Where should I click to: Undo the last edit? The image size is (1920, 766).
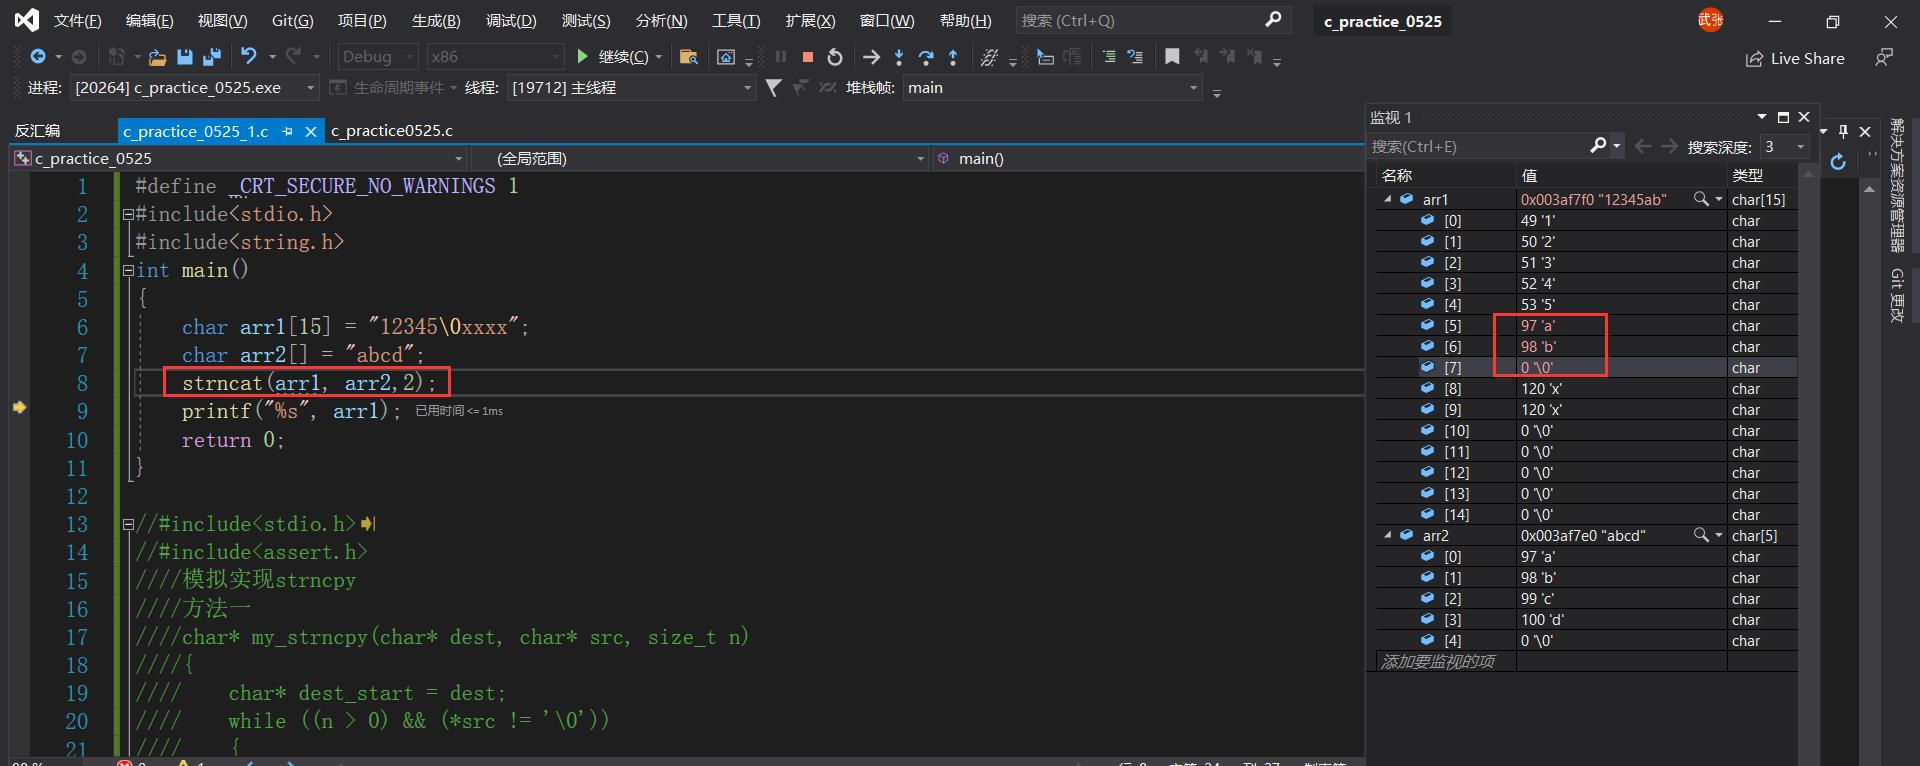point(249,57)
